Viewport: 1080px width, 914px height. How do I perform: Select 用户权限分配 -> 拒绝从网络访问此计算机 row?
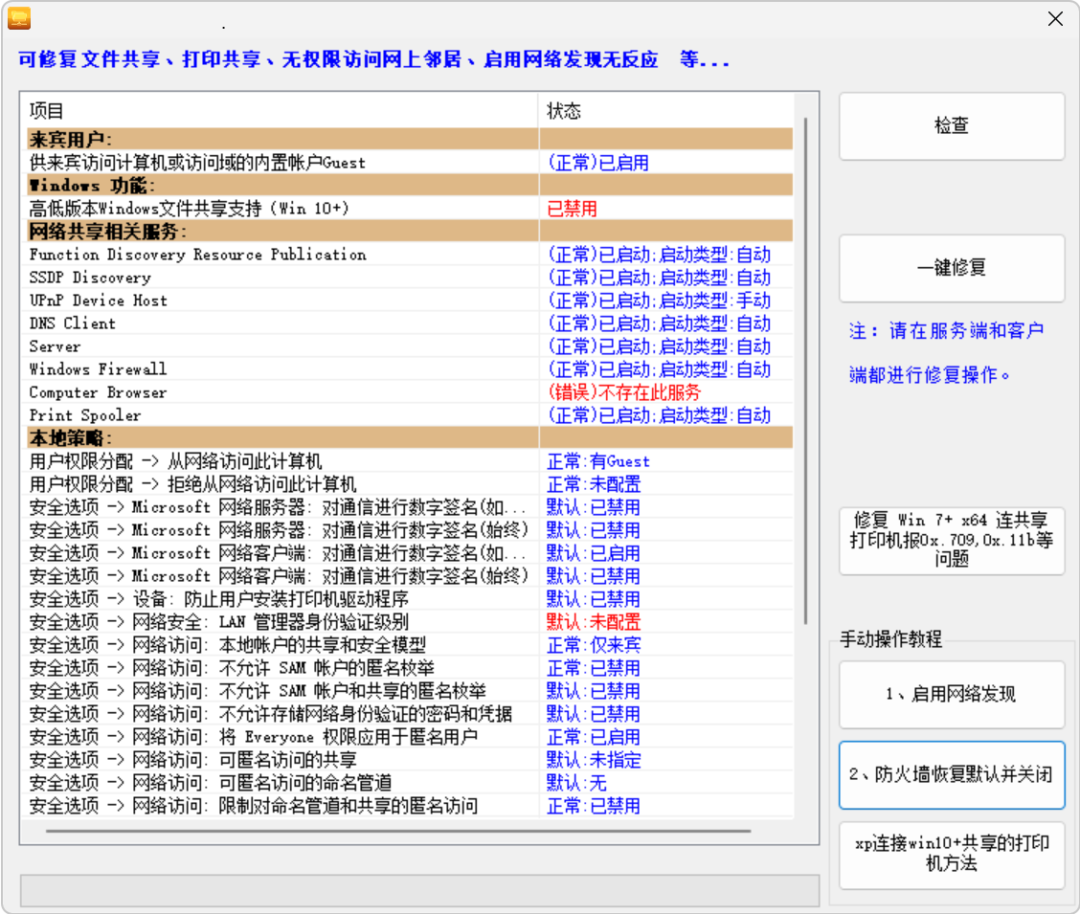[x=411, y=484]
